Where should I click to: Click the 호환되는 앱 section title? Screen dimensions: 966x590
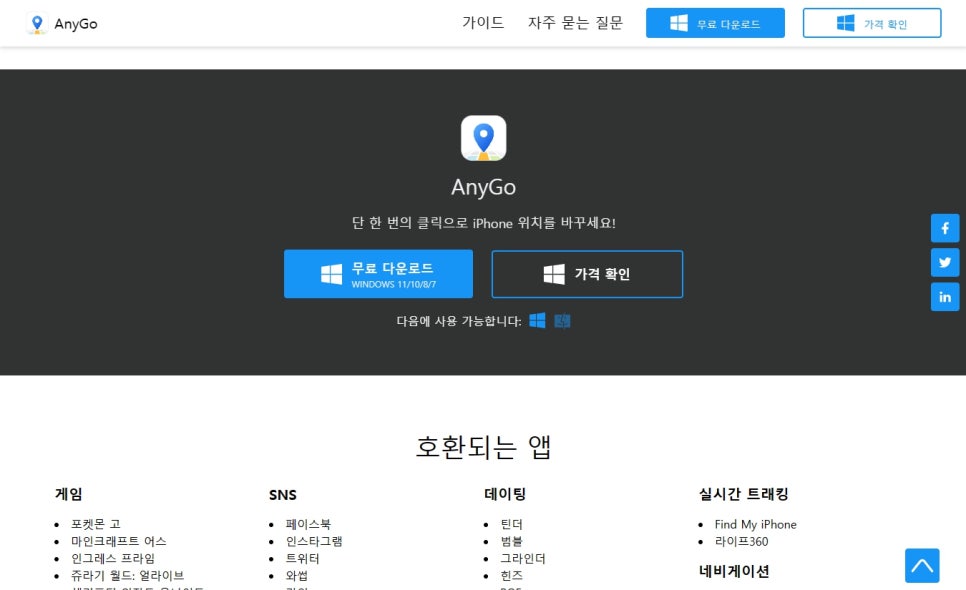pyautogui.click(x=484, y=447)
